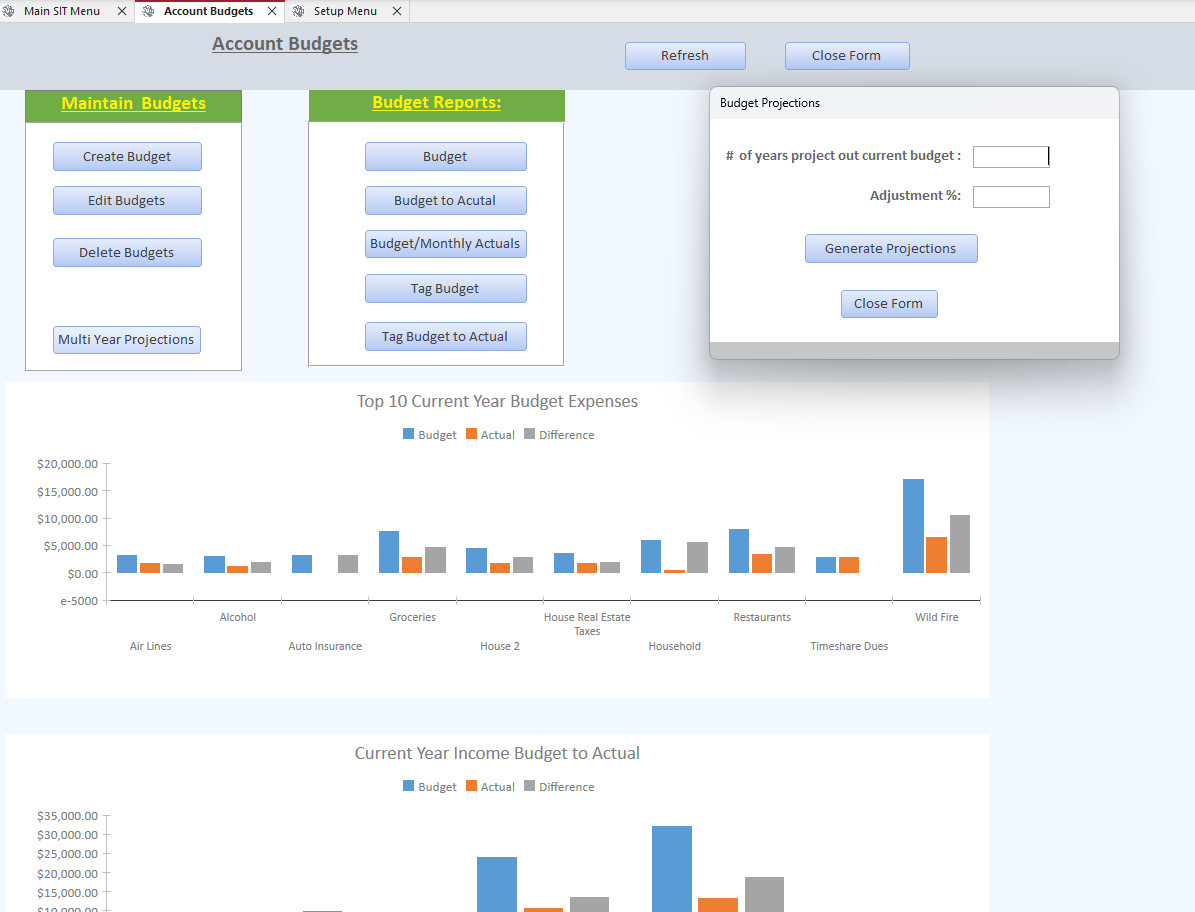
Task: Click the Wild Fire blue budget bar
Action: [913, 526]
